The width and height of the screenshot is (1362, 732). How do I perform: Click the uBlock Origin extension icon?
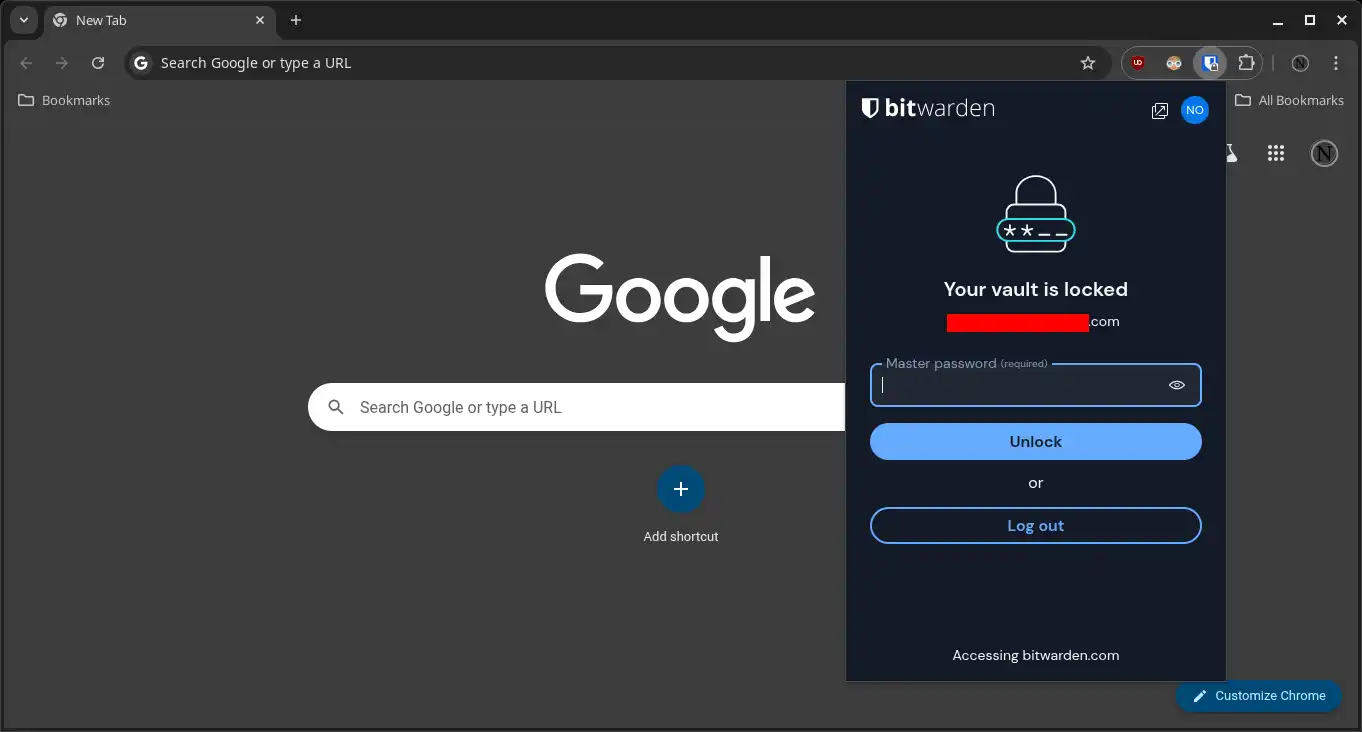[1138, 63]
